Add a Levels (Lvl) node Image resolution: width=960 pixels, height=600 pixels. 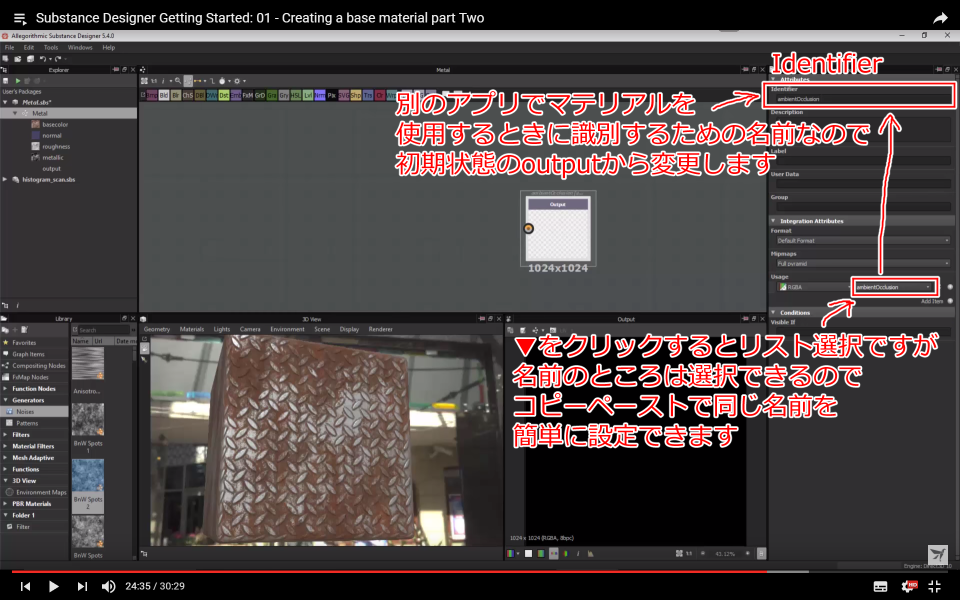[x=307, y=96]
